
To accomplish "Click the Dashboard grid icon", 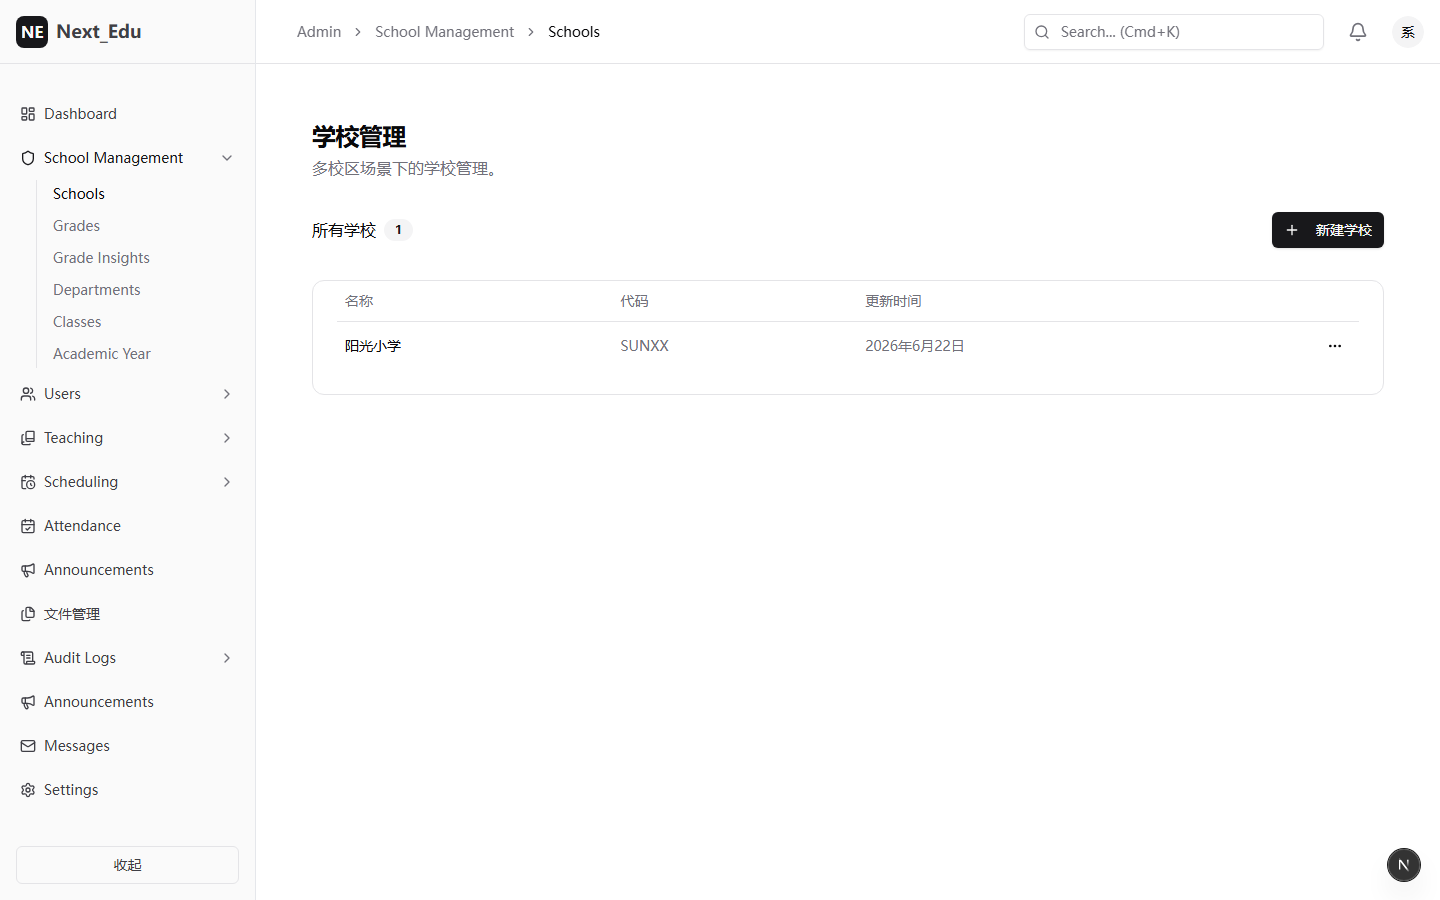I will coord(28,114).
